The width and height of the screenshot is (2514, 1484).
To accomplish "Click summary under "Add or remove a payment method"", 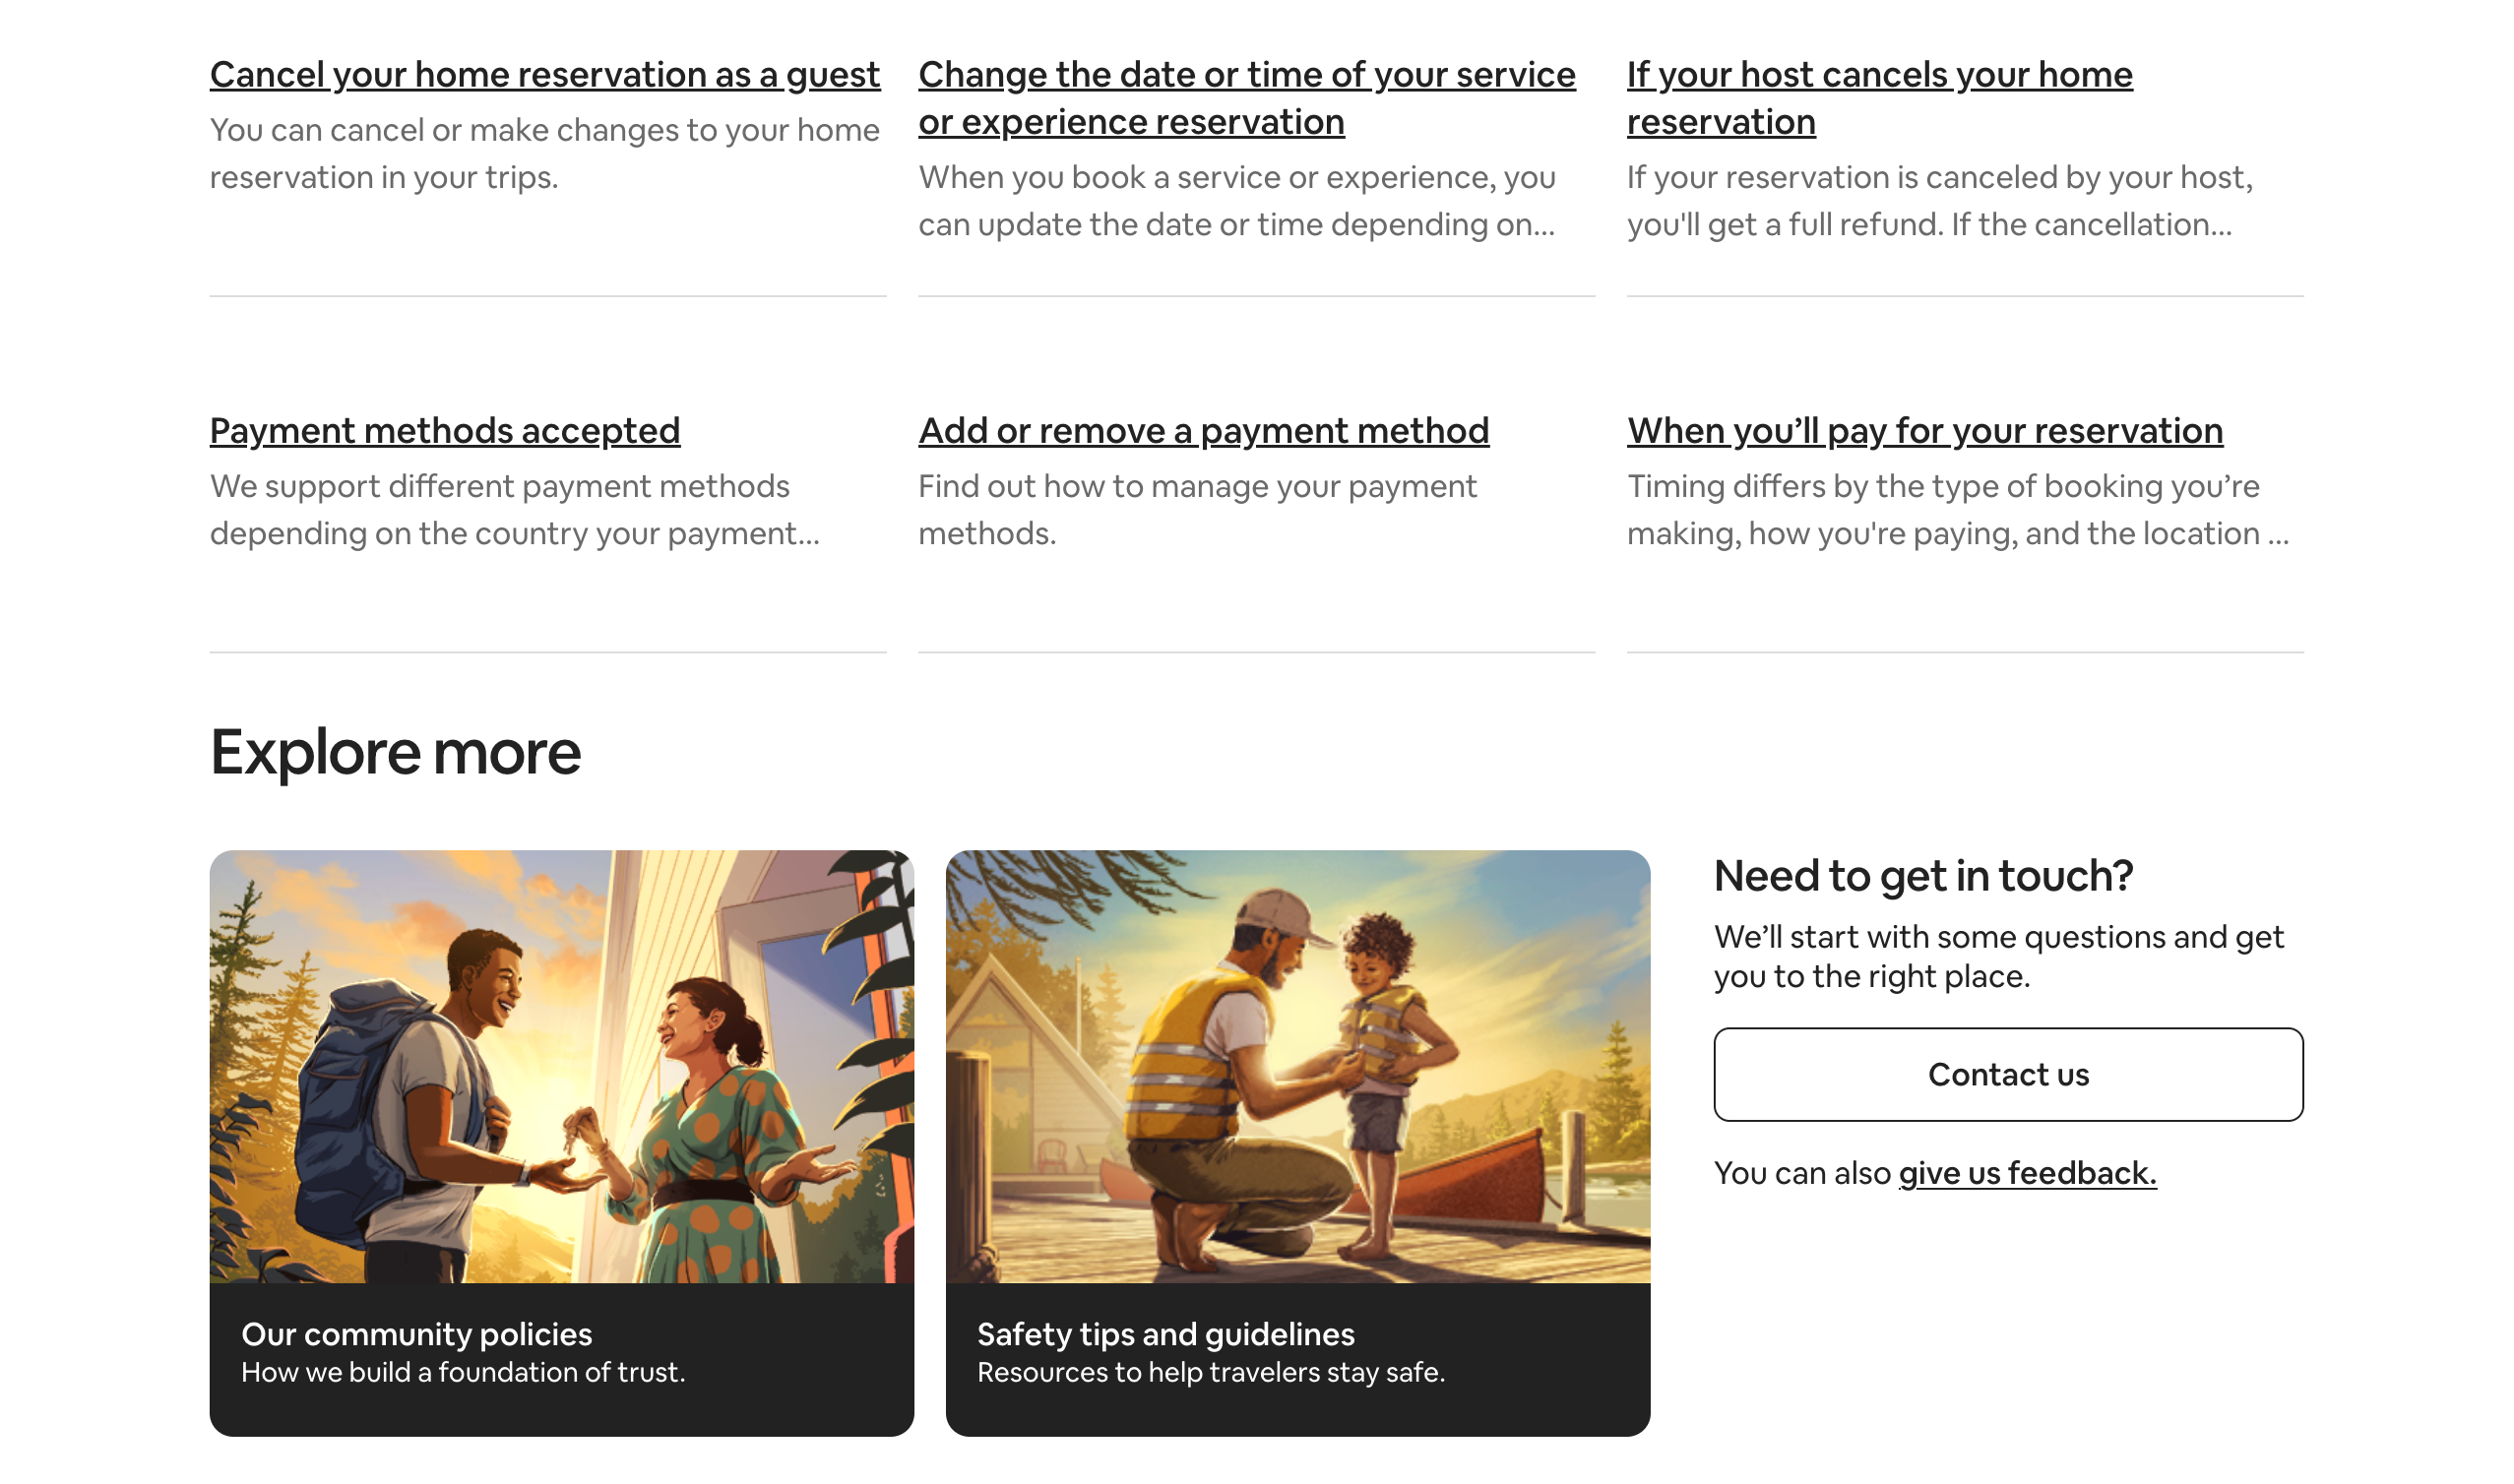I will pos(1196,508).
